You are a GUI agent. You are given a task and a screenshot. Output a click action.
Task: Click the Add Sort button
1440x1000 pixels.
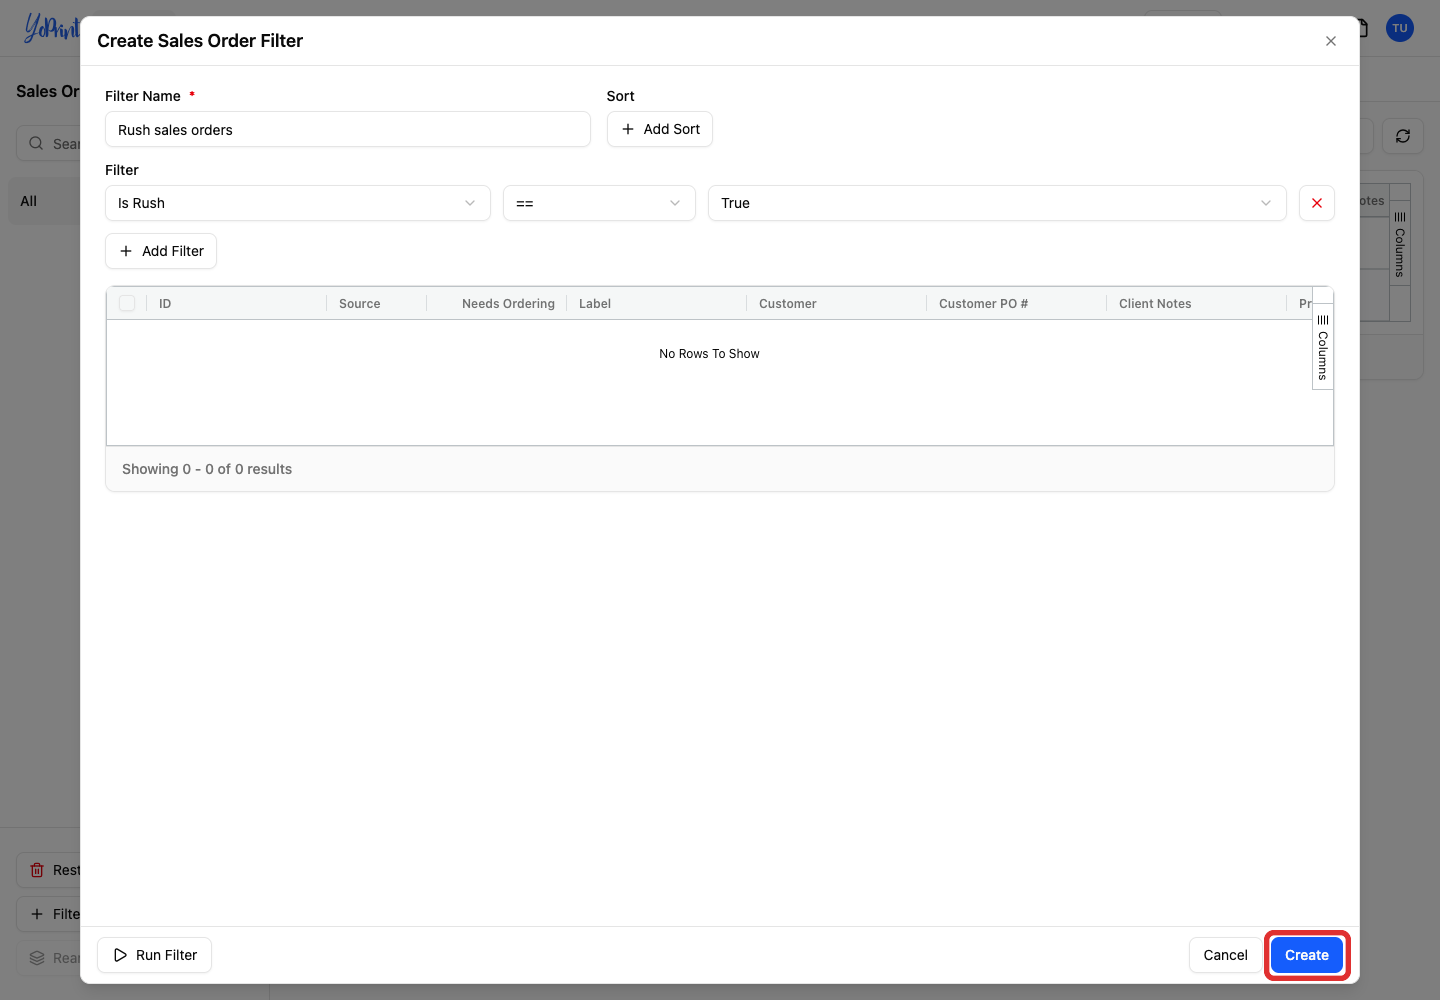[x=660, y=129]
